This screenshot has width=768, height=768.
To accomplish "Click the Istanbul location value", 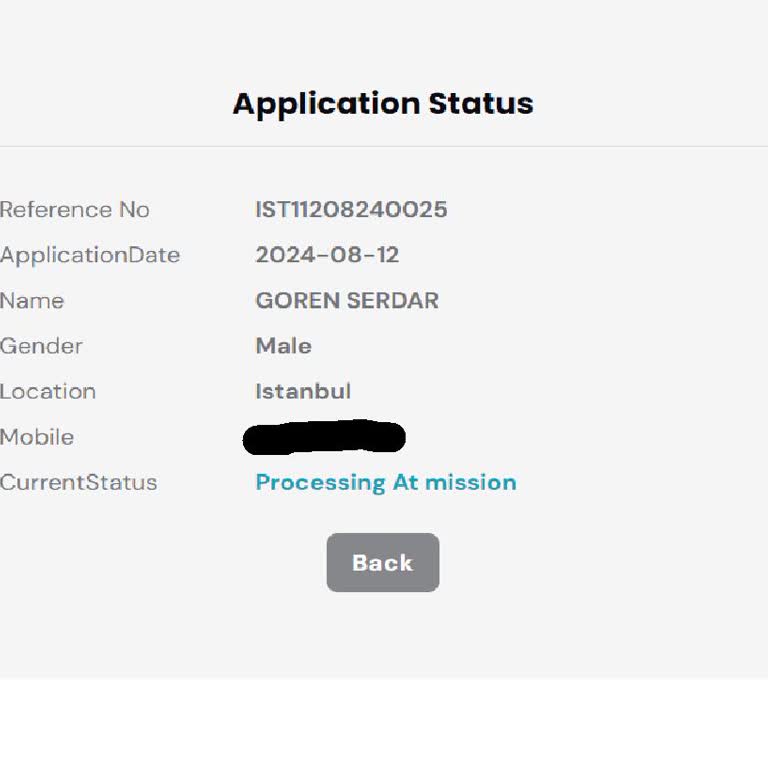I will pos(303,391).
